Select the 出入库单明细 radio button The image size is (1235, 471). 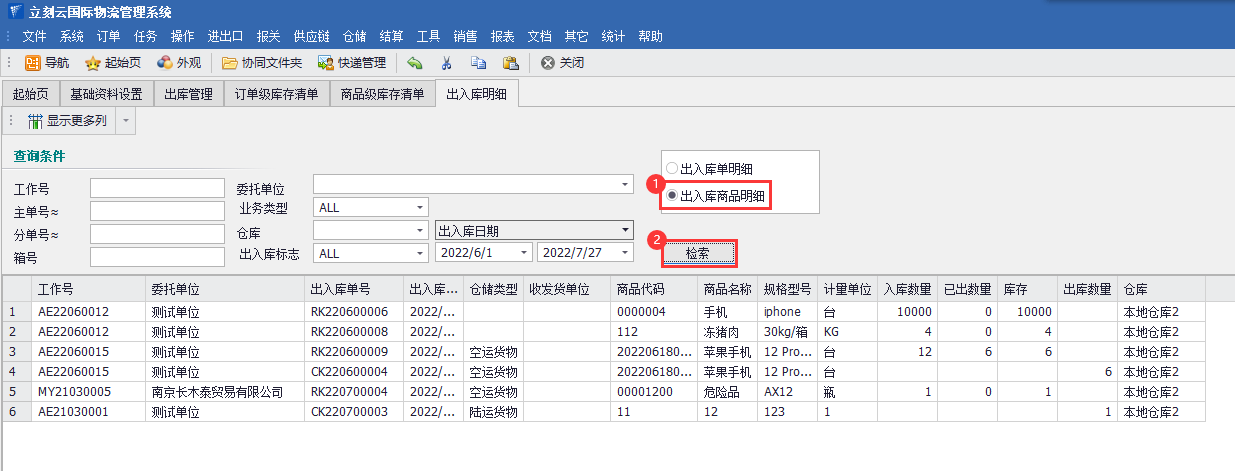[672, 168]
